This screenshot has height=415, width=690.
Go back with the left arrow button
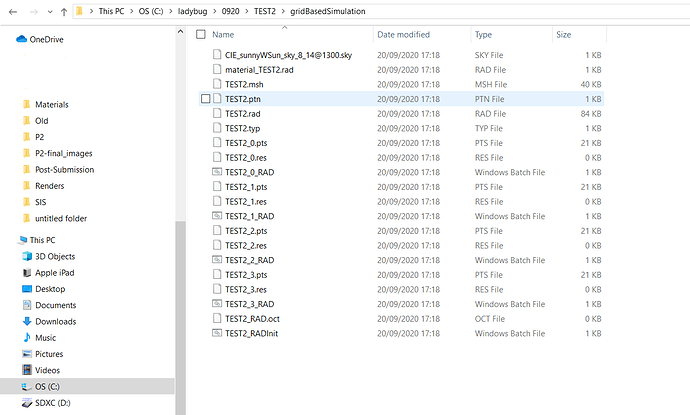[x=13, y=12]
